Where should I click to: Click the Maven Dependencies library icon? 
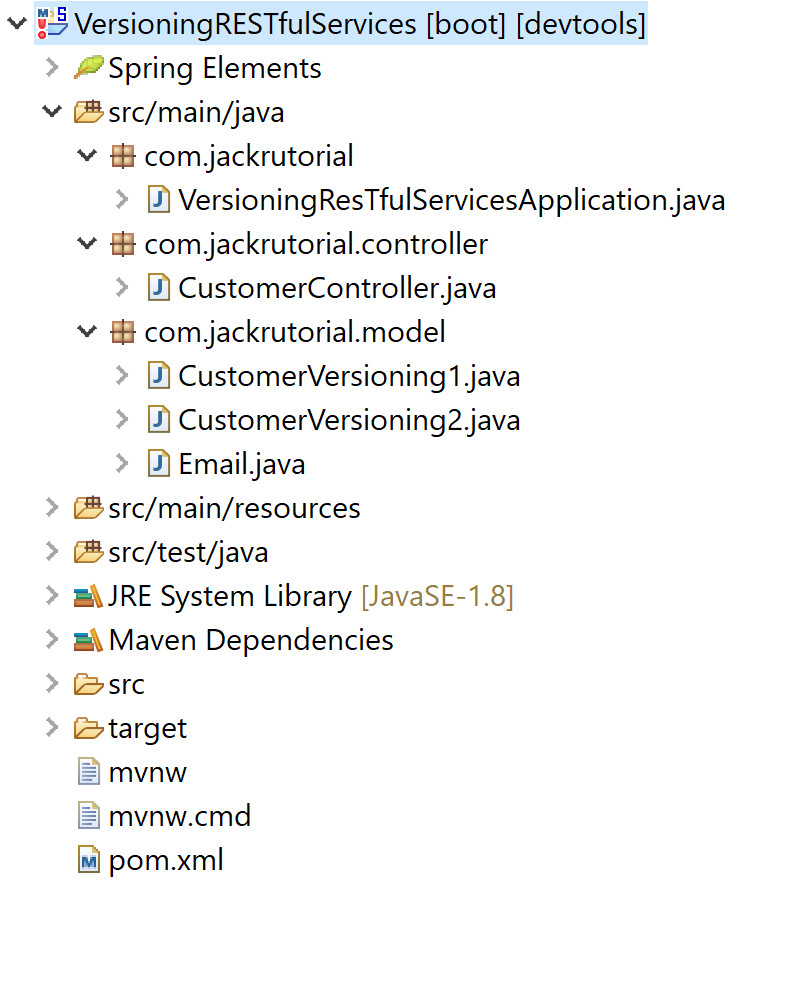point(90,639)
